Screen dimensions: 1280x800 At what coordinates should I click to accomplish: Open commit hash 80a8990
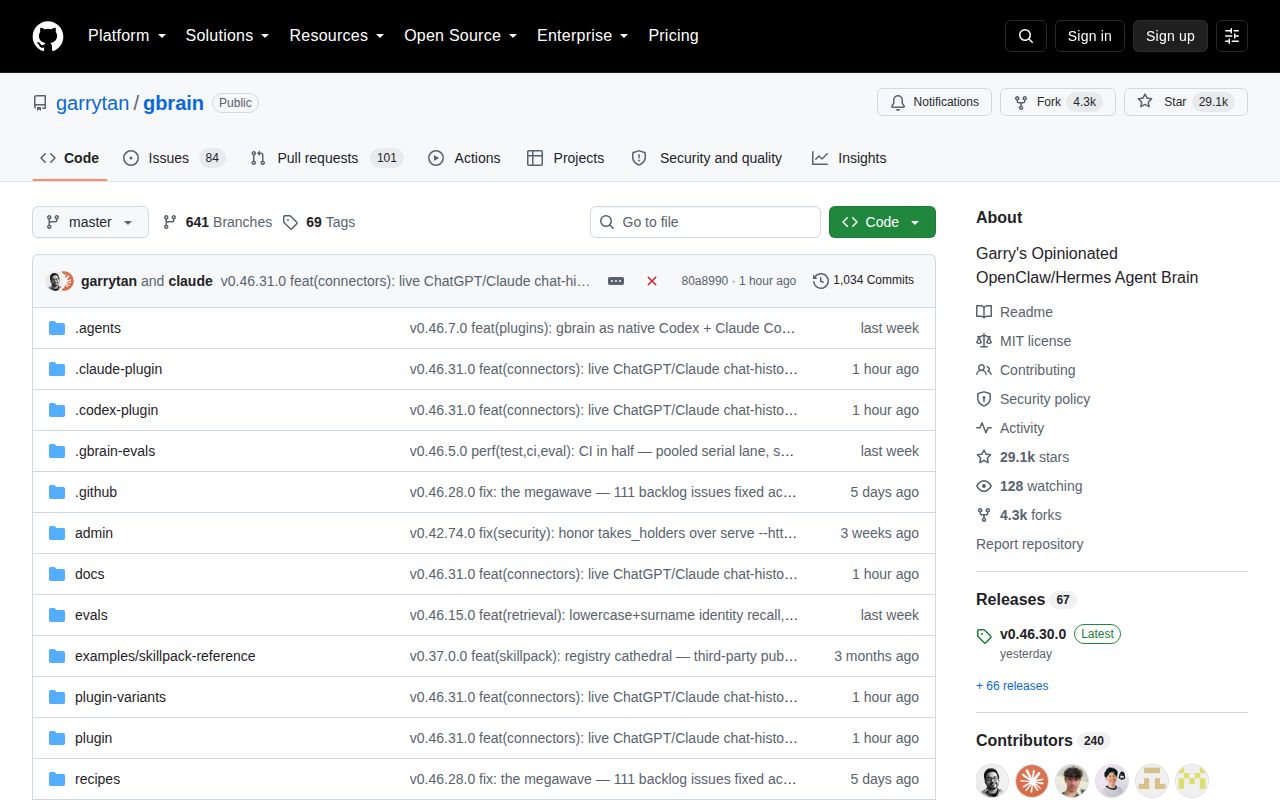(x=704, y=281)
